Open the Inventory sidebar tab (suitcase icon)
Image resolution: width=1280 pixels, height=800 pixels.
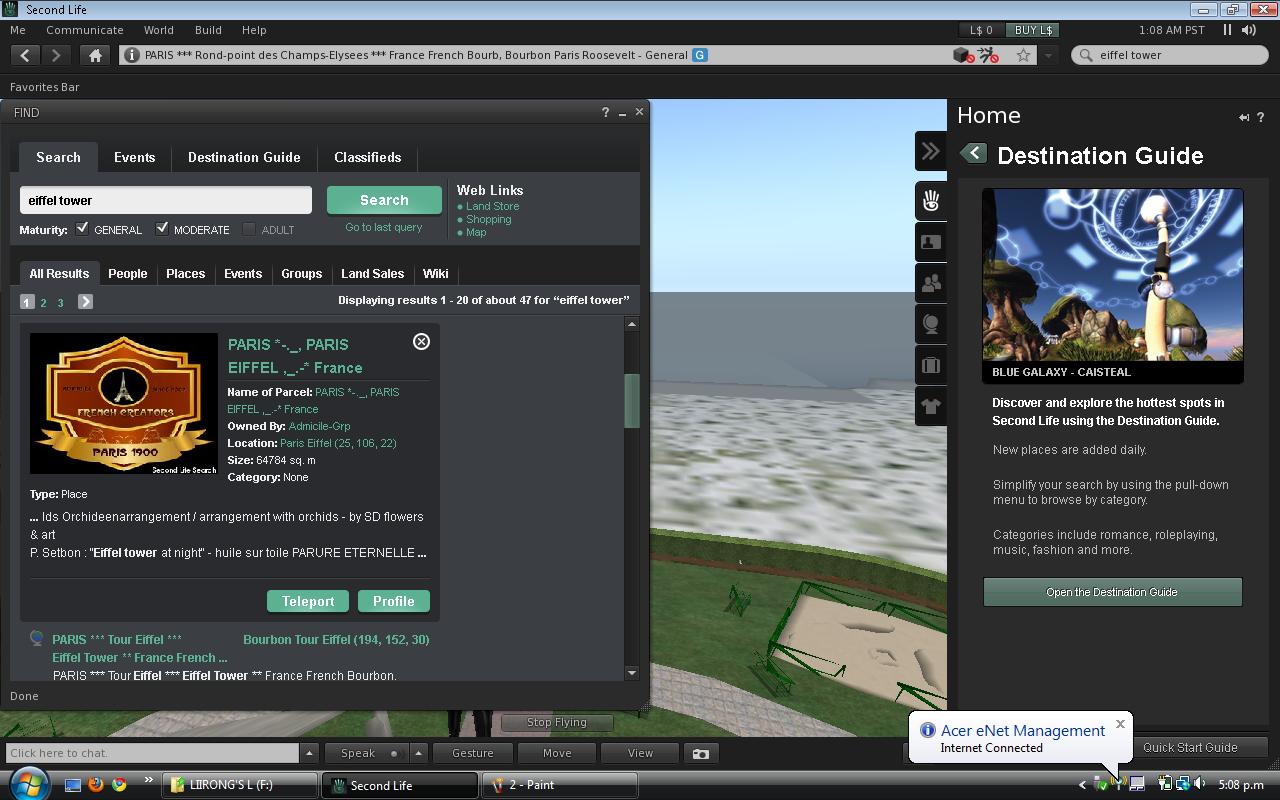pos(930,366)
